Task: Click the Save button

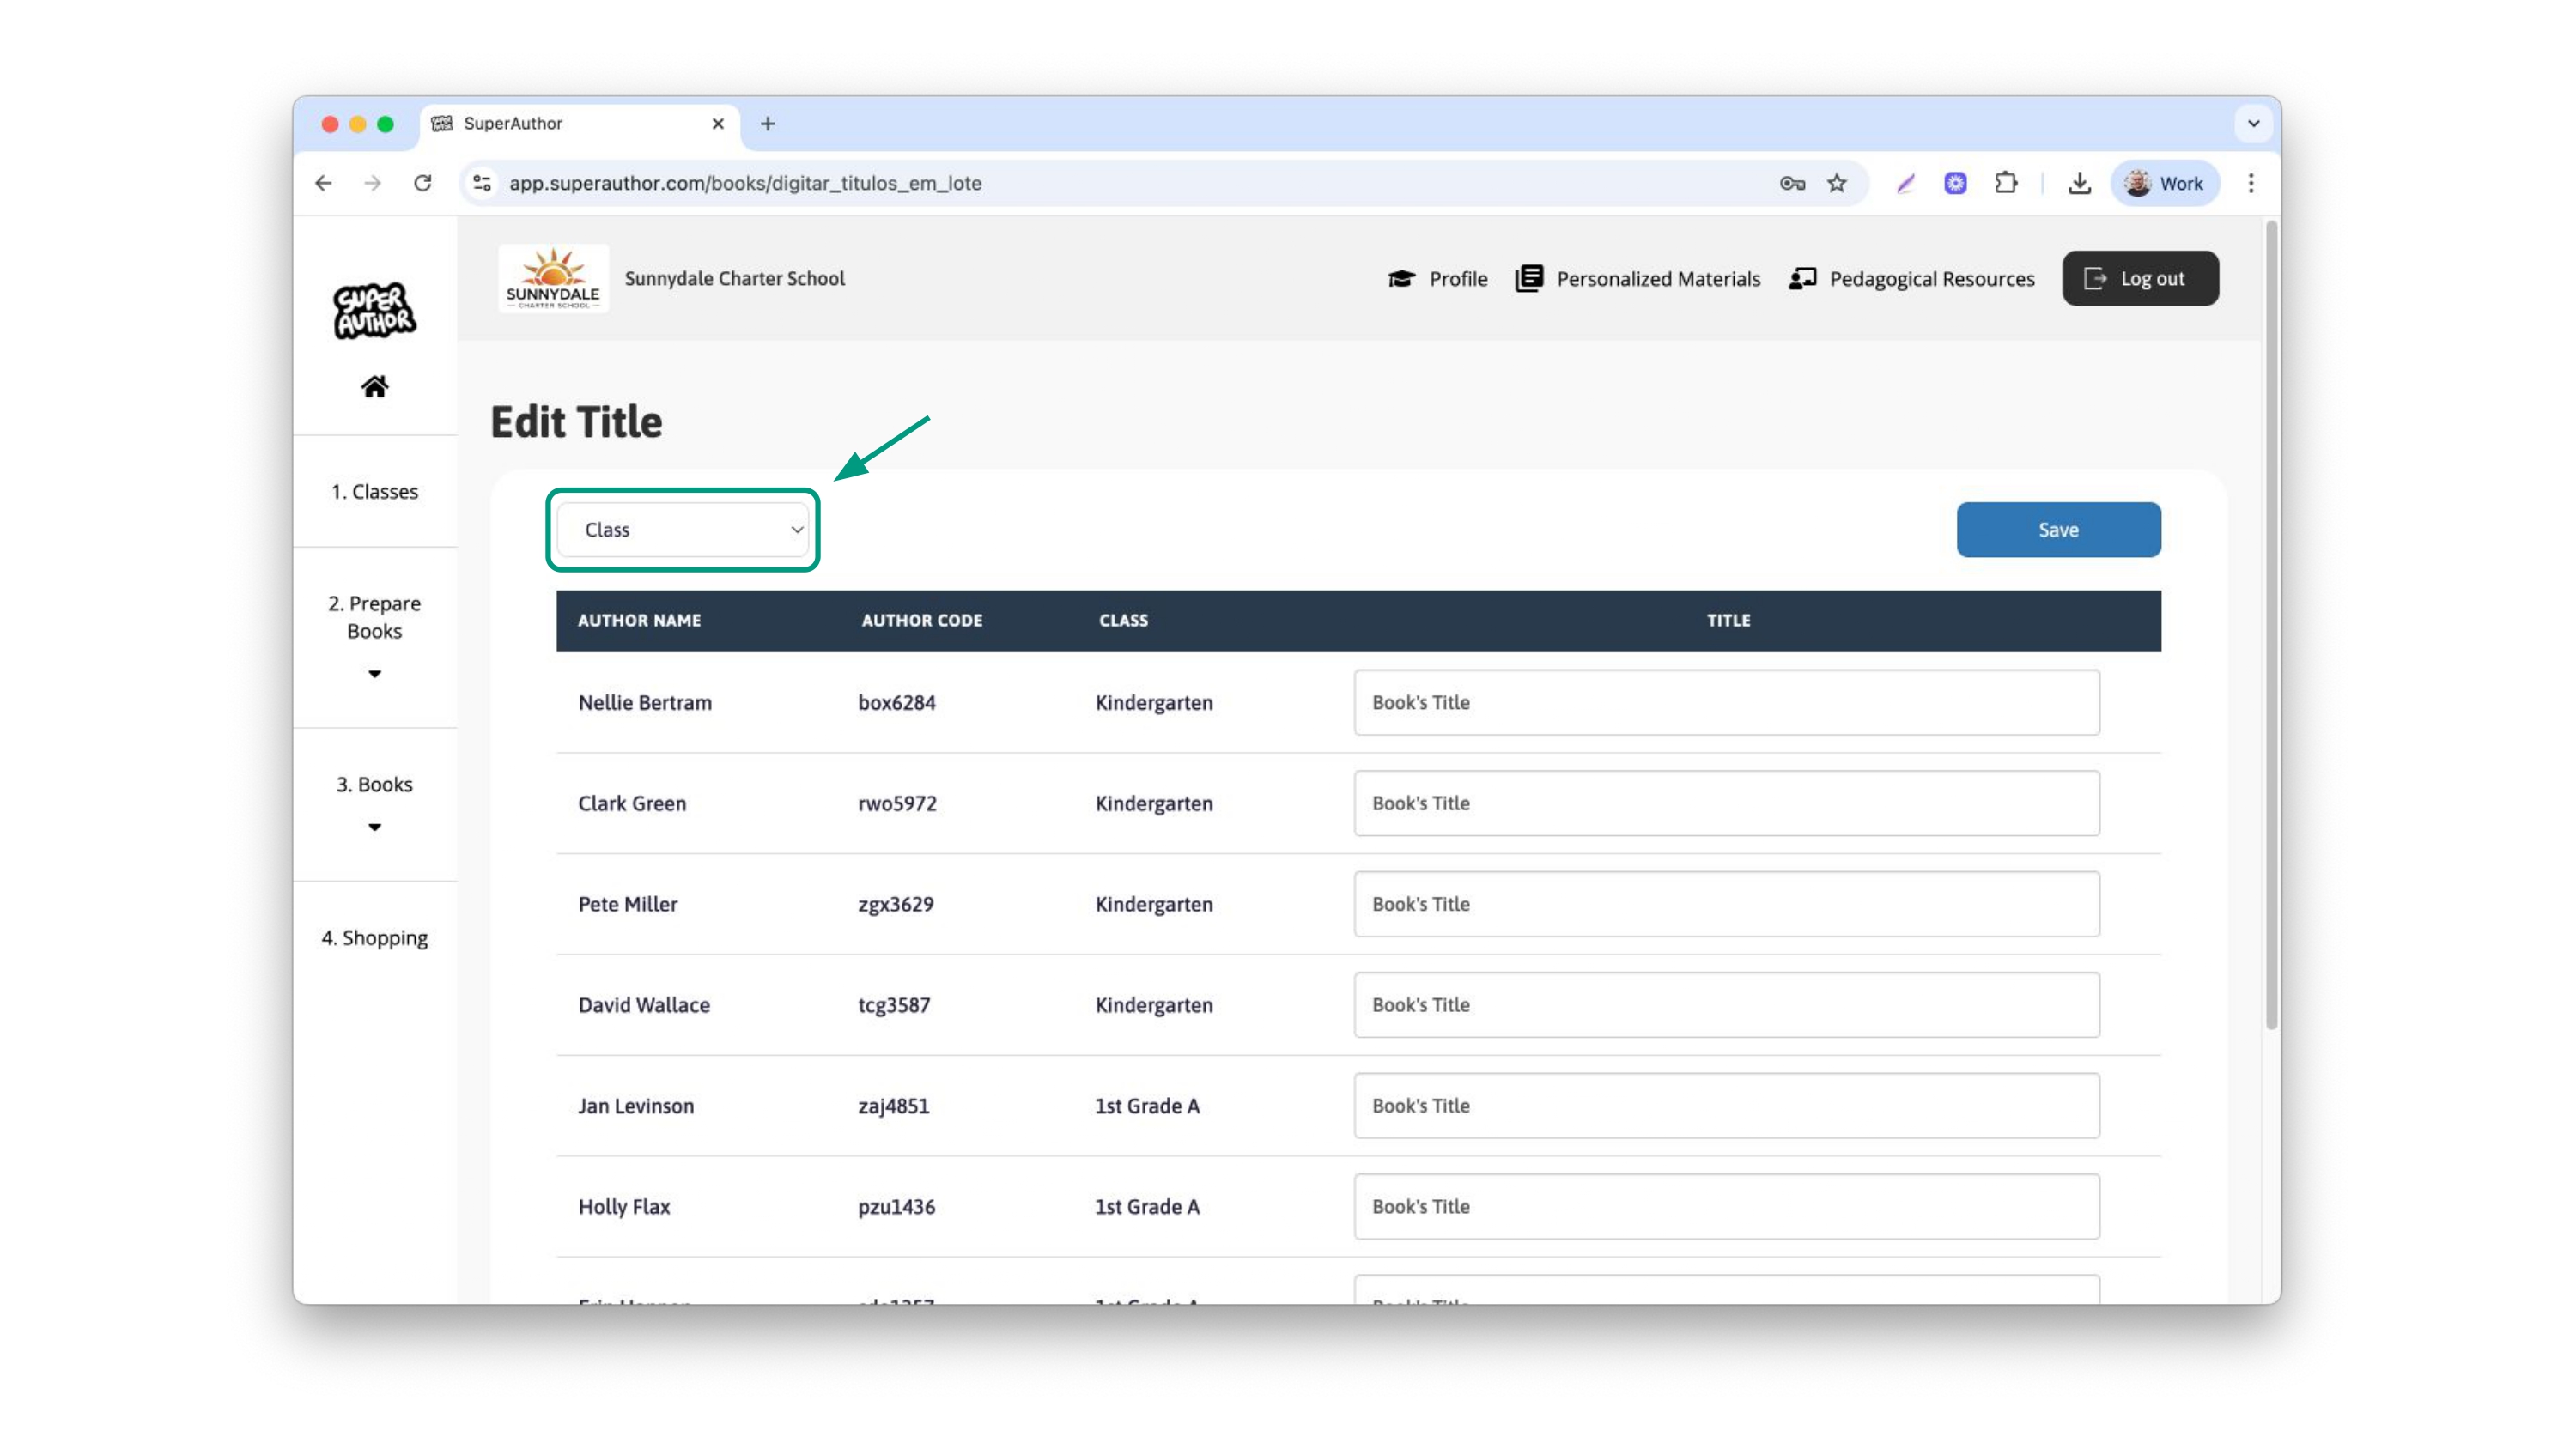Action: click(x=2058, y=530)
